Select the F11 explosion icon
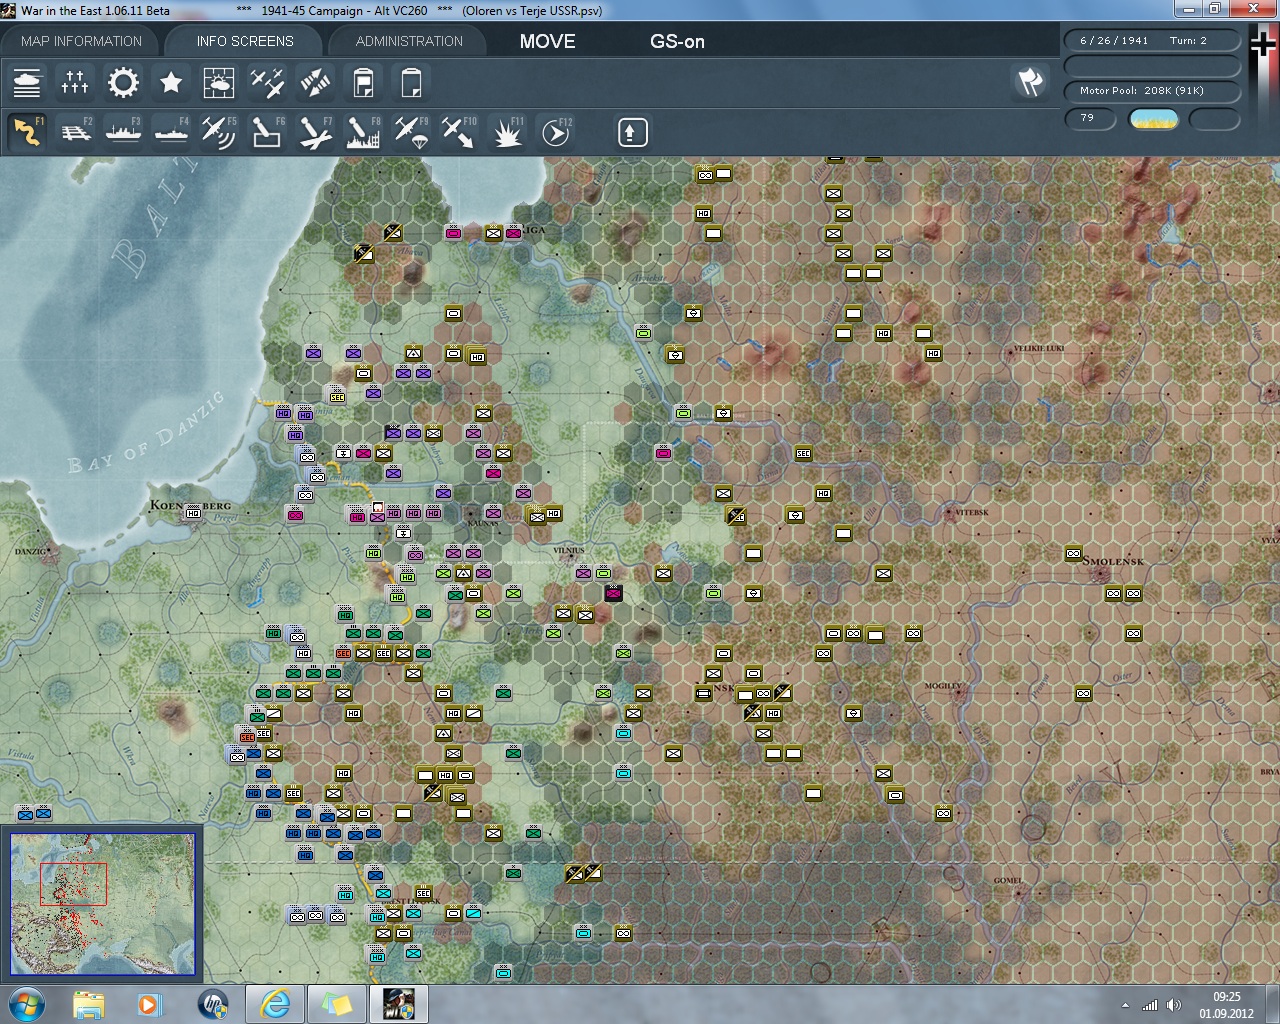The height and width of the screenshot is (1024, 1280). point(507,132)
